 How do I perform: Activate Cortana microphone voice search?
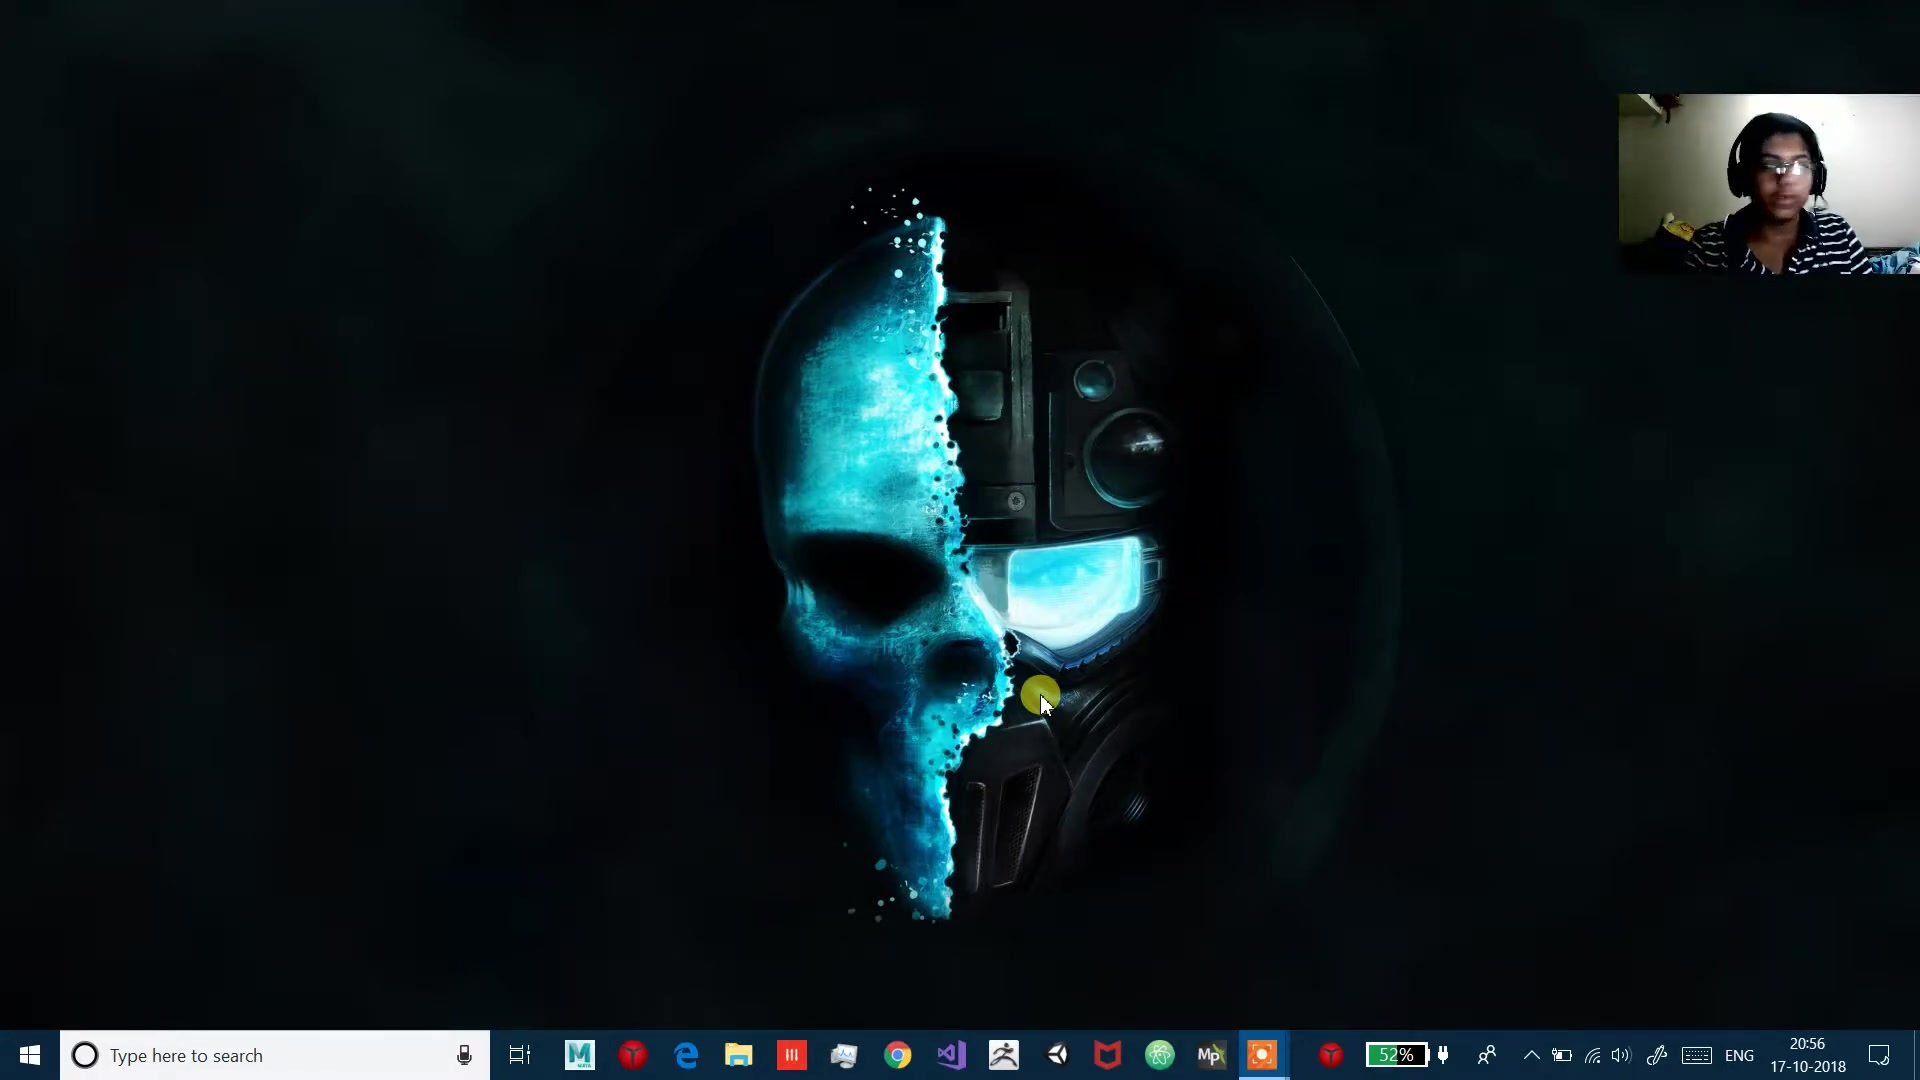[464, 1055]
